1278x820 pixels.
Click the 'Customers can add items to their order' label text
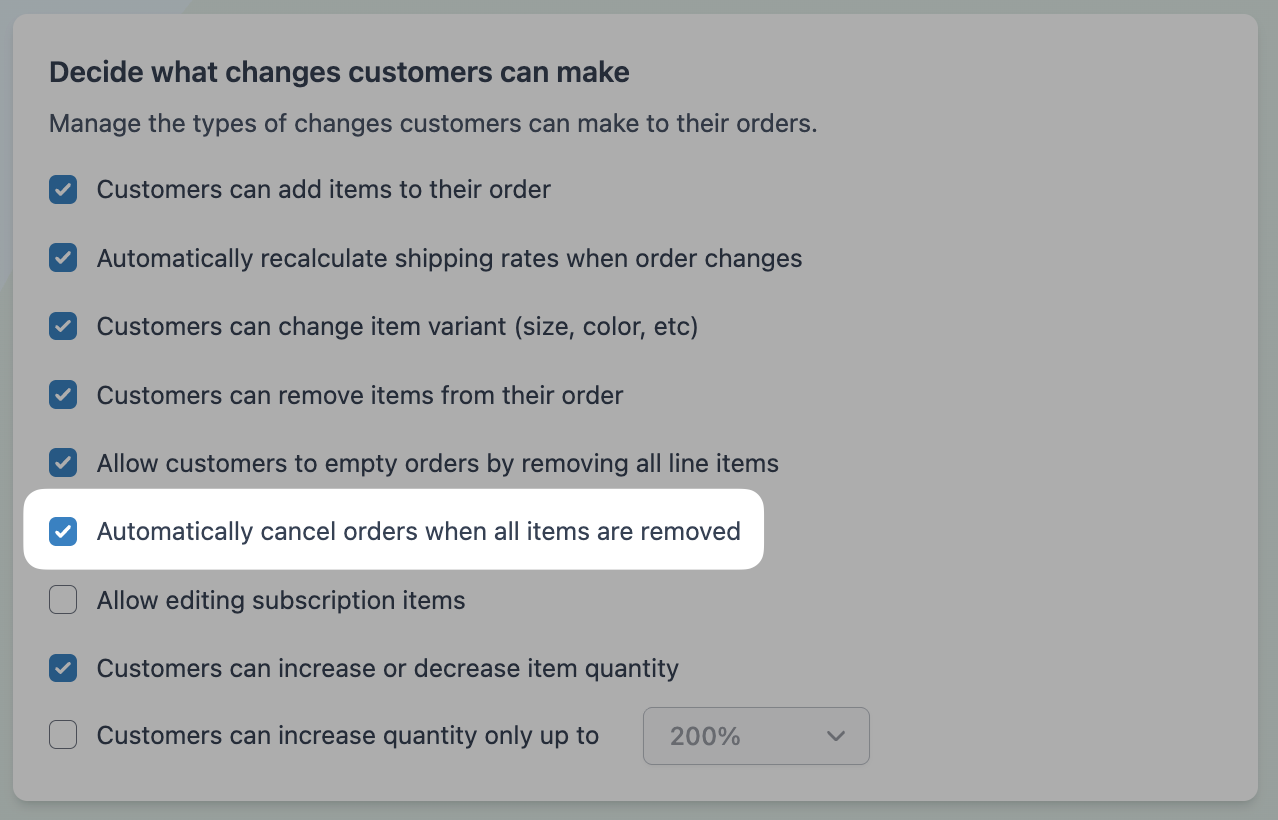[x=323, y=190]
